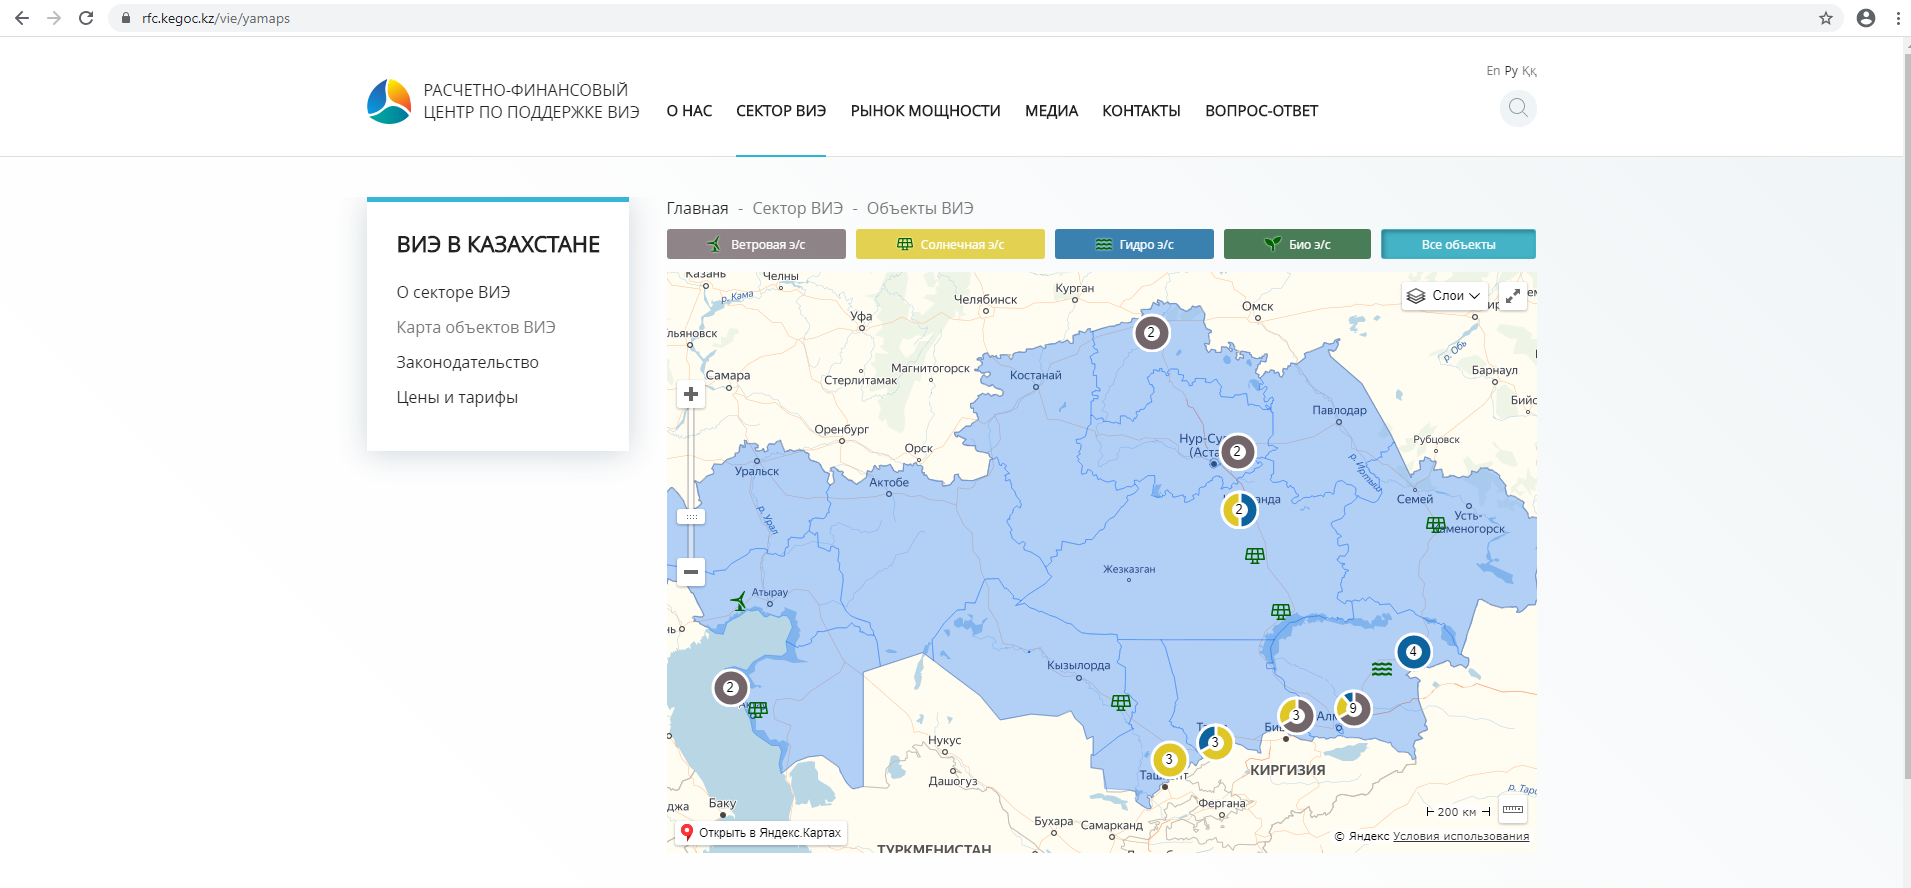The width and height of the screenshot is (1911, 888).
Task: Click the map zoom slider handle
Action: click(x=691, y=517)
